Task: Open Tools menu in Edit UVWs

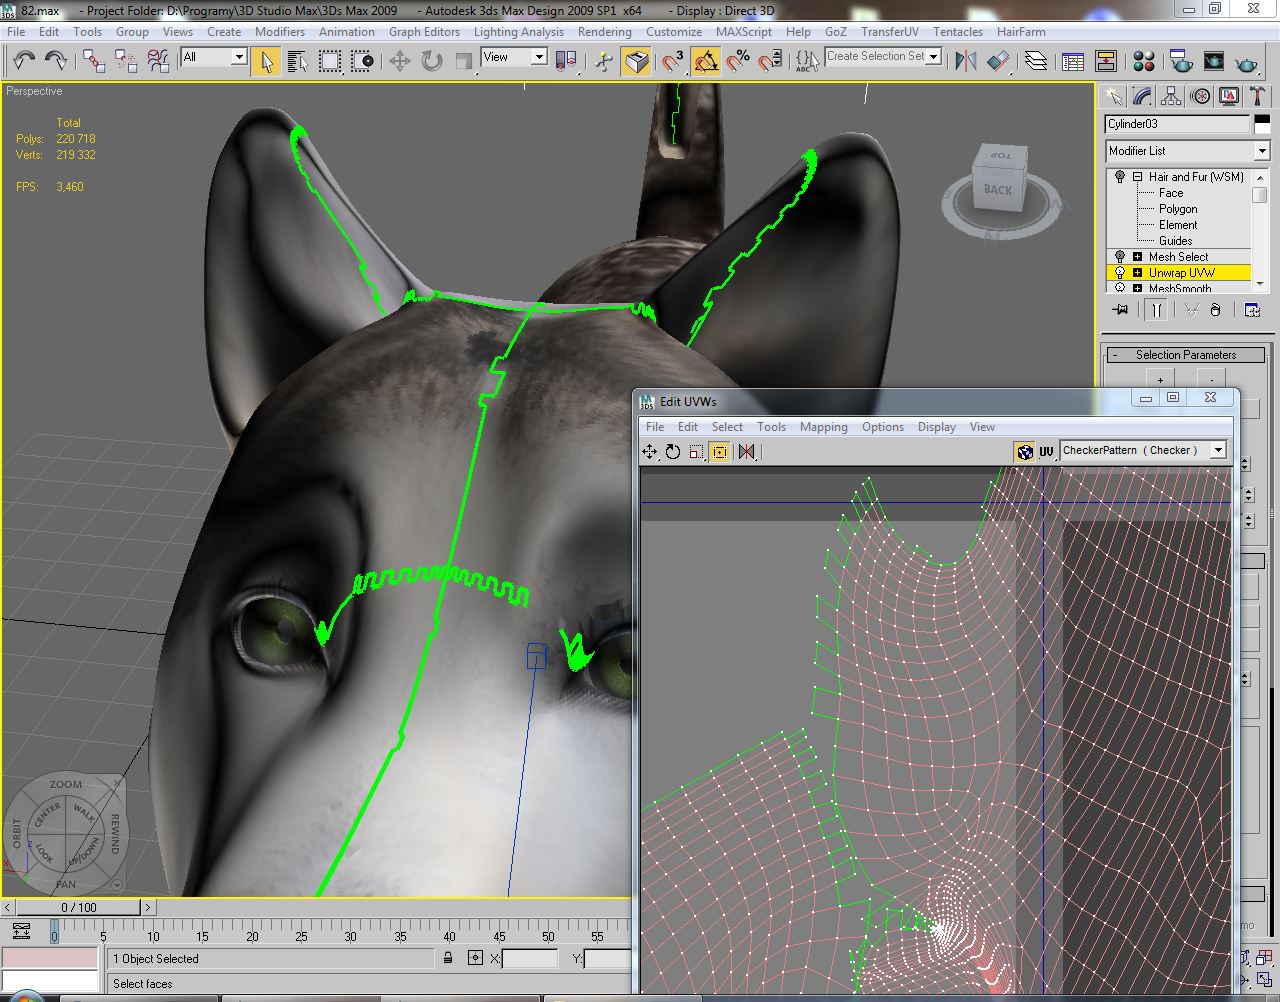Action: 771,427
